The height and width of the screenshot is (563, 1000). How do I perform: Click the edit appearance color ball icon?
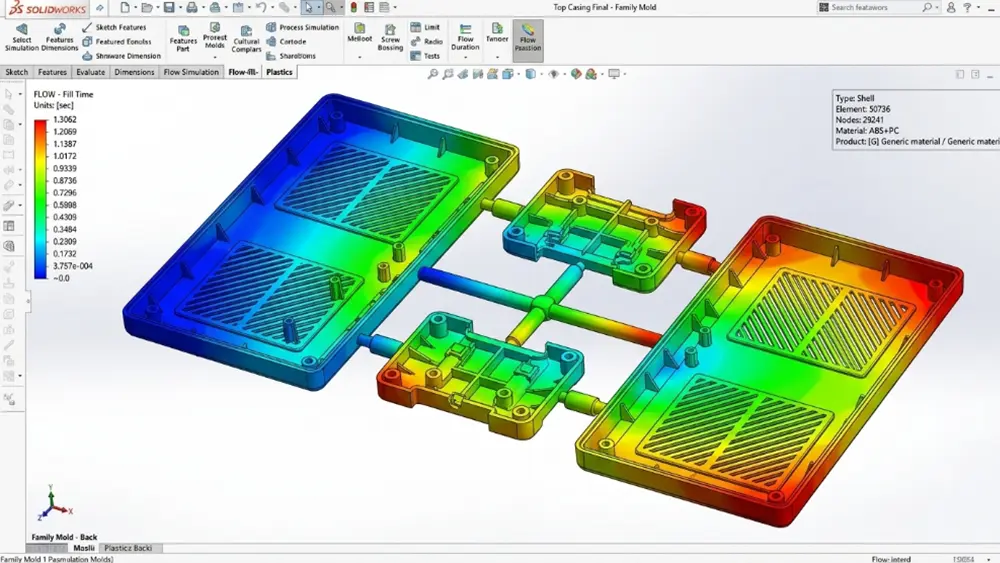click(576, 74)
